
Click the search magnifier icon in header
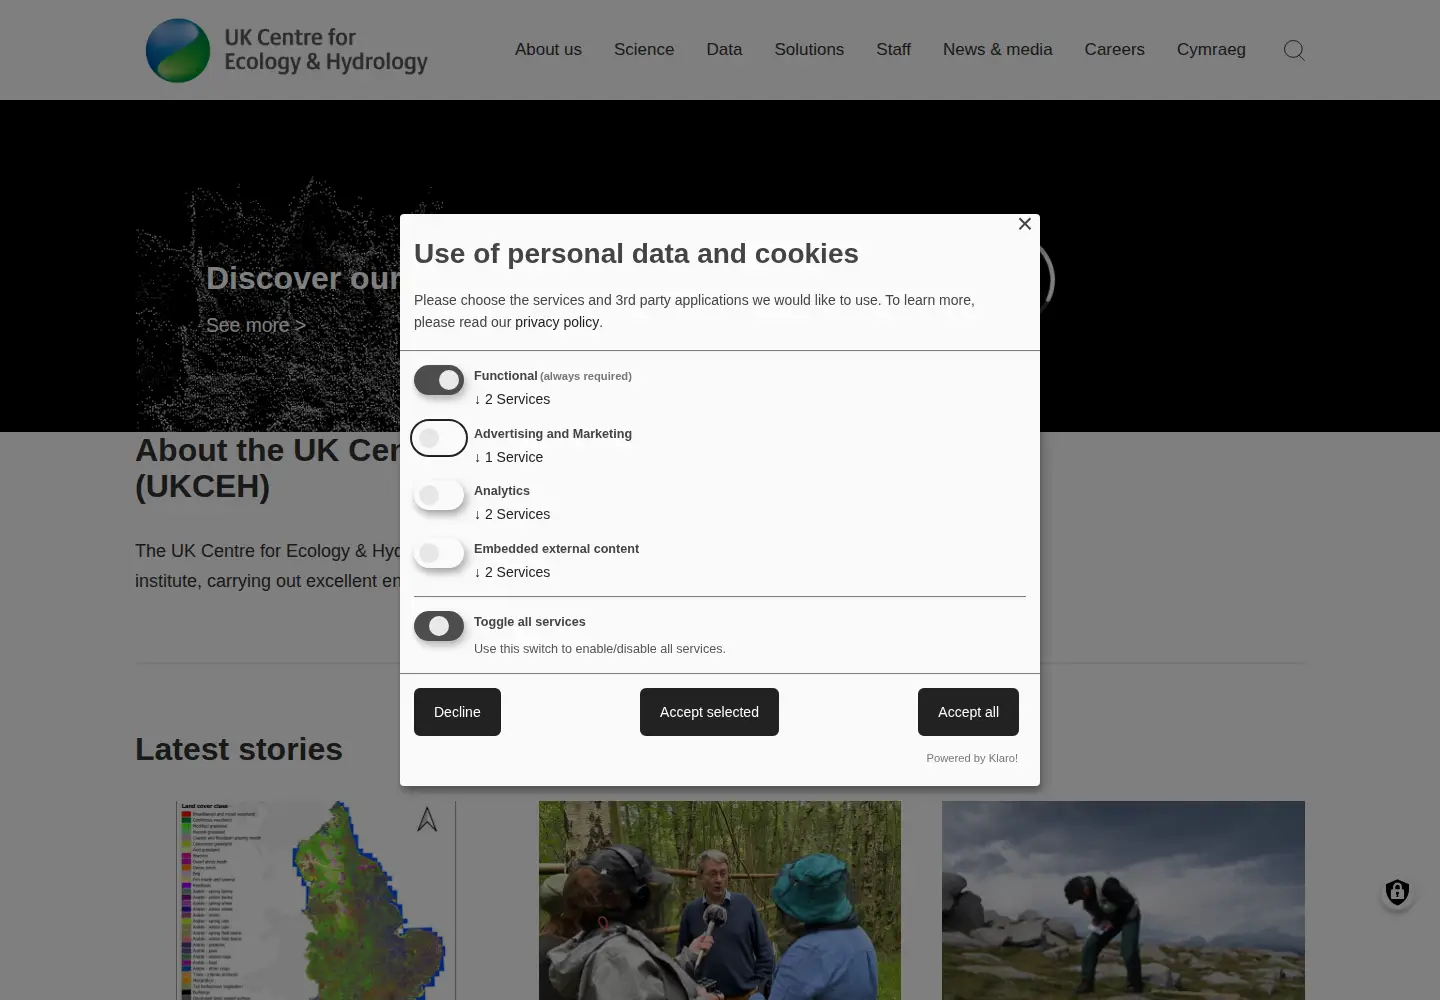tap(1294, 50)
